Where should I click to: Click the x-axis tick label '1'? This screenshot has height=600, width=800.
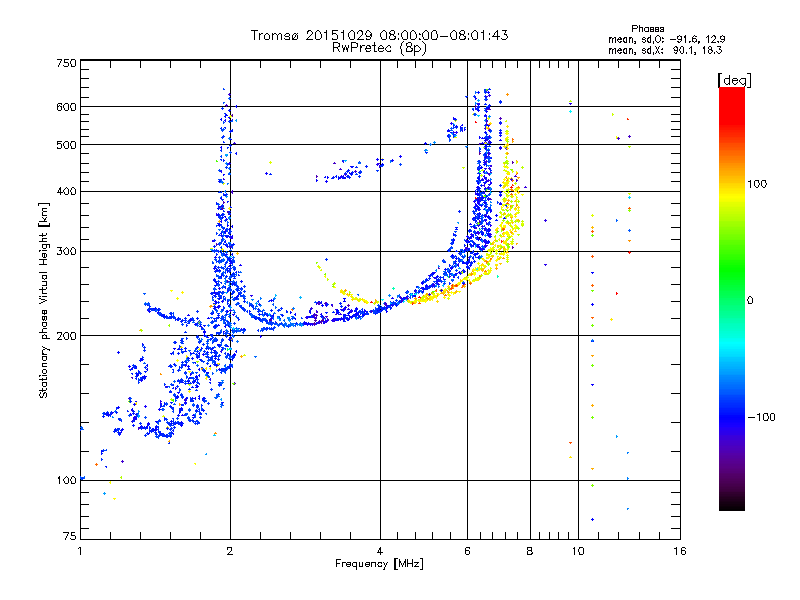(80, 551)
